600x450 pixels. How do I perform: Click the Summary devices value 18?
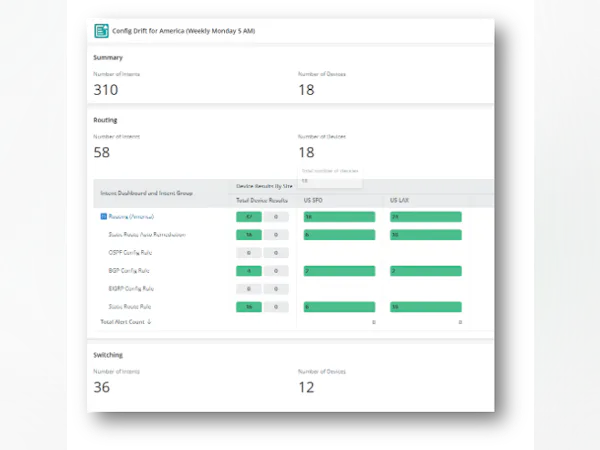306,90
